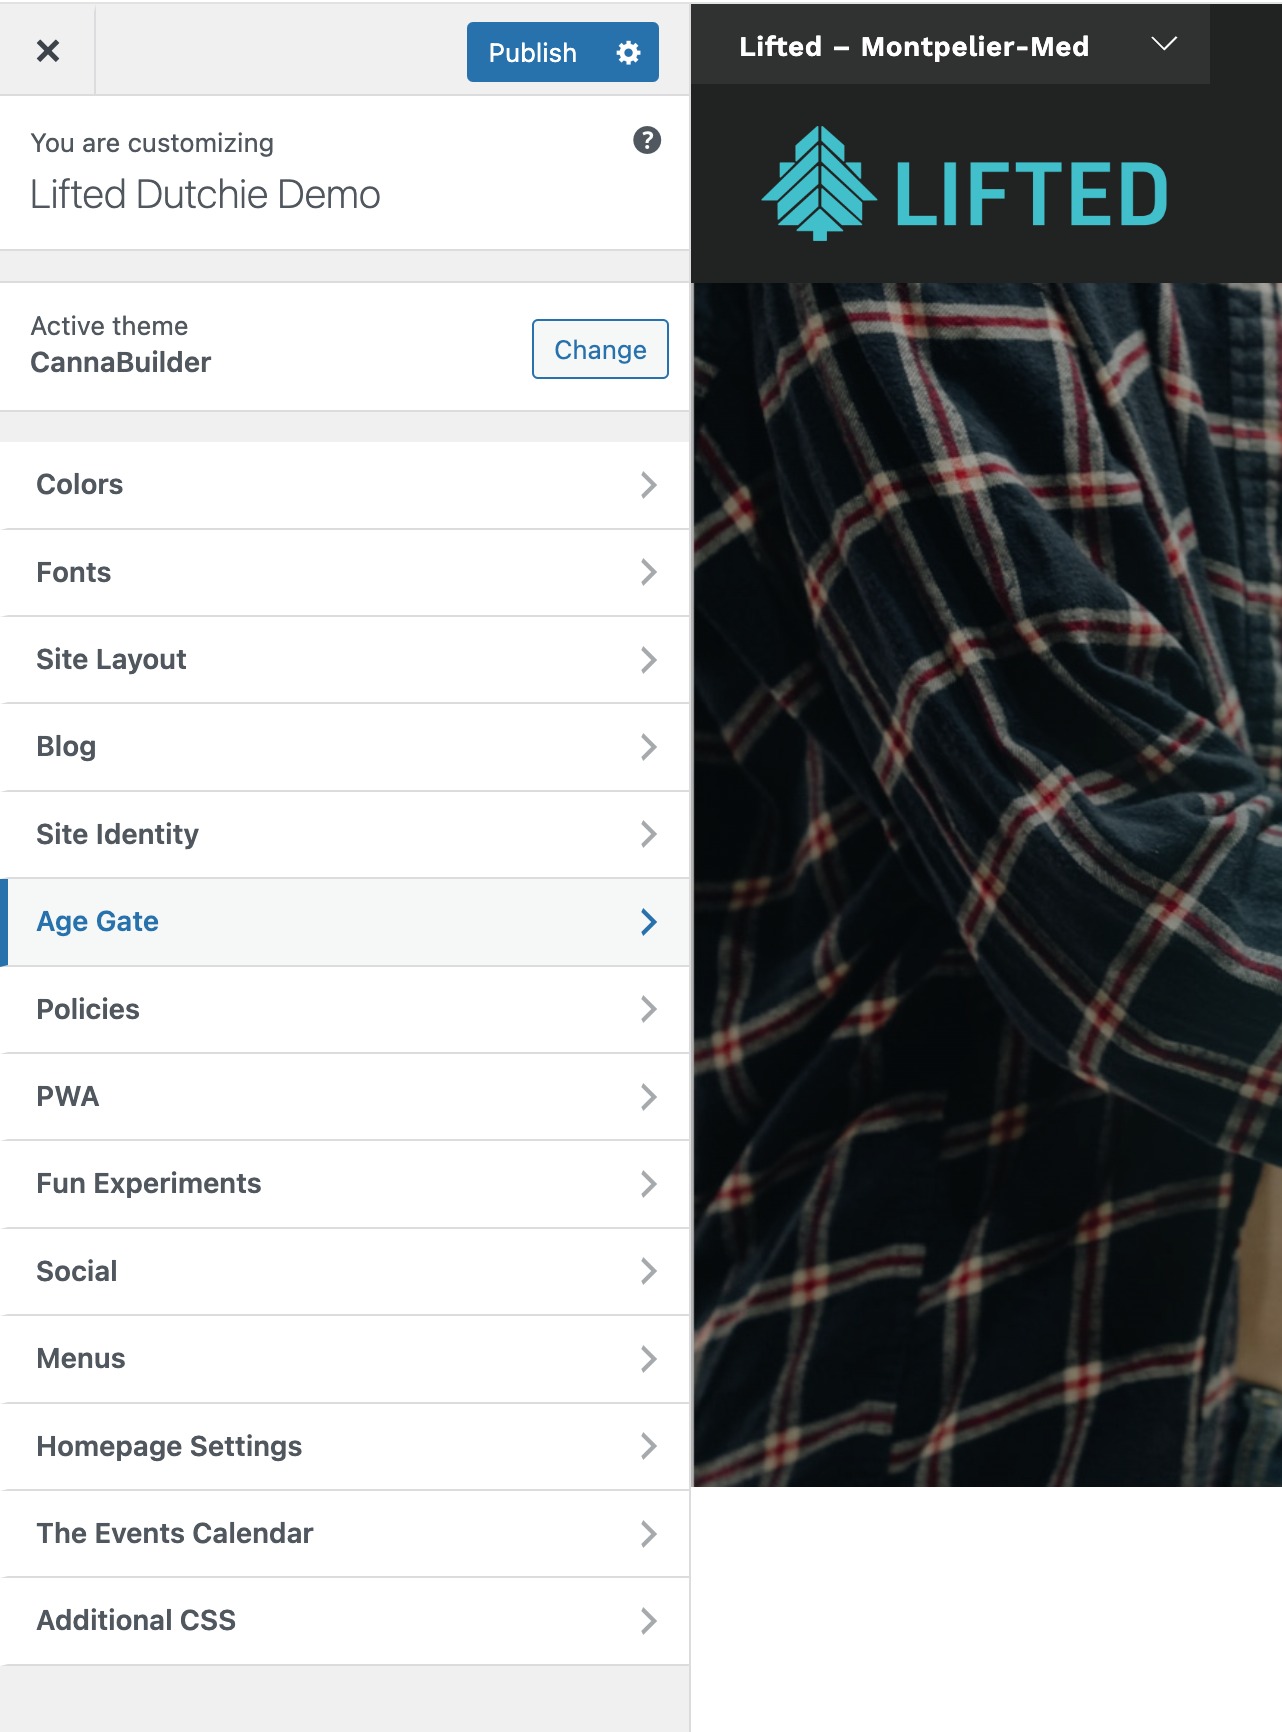Open the Policies settings panel
This screenshot has height=1732, width=1282.
(345, 1010)
